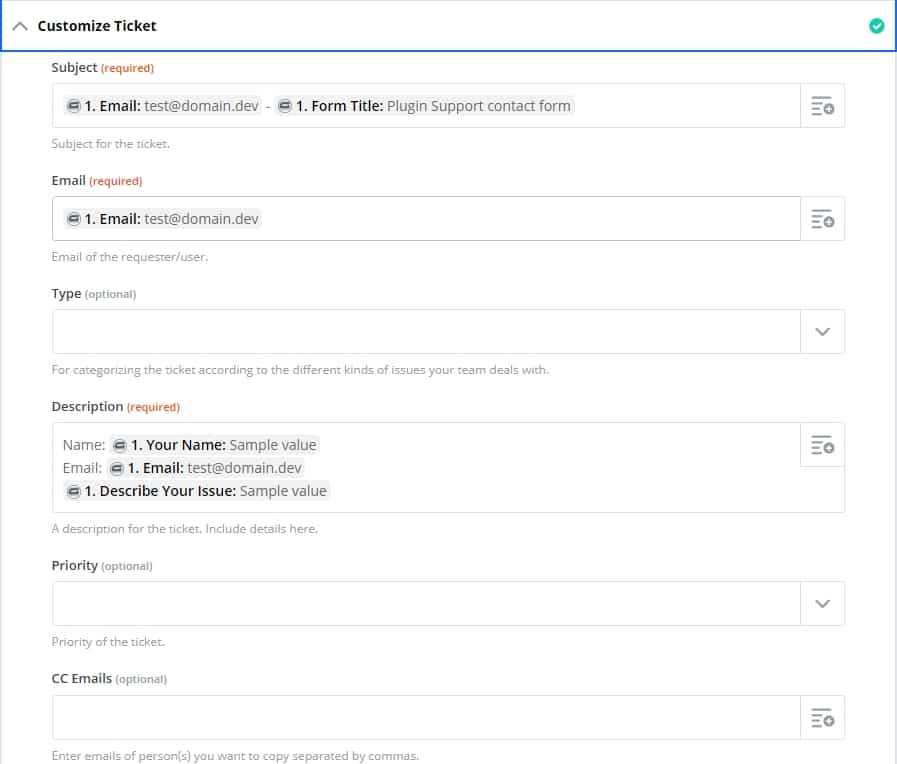Click the Customize Ticket heading text
The height and width of the screenshot is (764, 897).
pyautogui.click(x=97, y=26)
